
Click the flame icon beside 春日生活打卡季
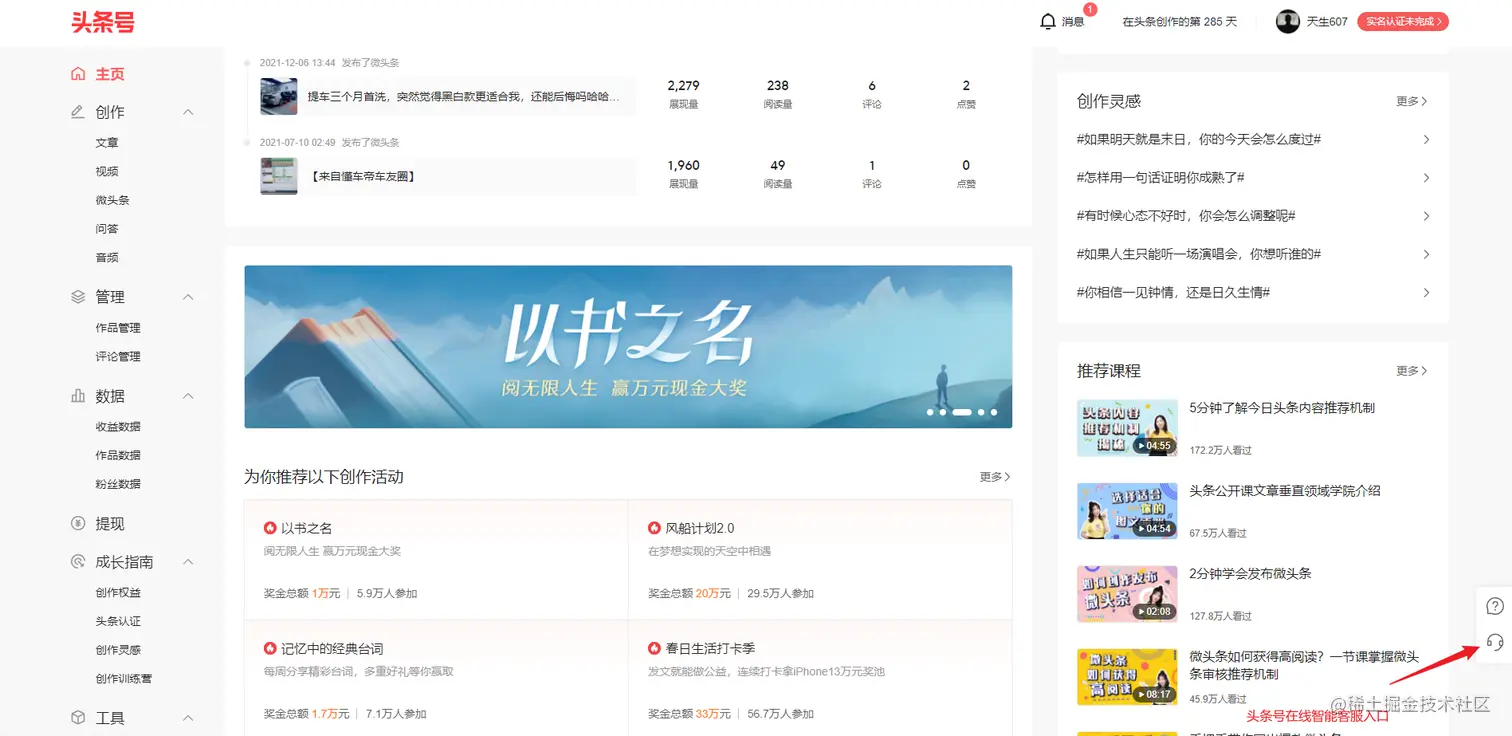pos(654,649)
